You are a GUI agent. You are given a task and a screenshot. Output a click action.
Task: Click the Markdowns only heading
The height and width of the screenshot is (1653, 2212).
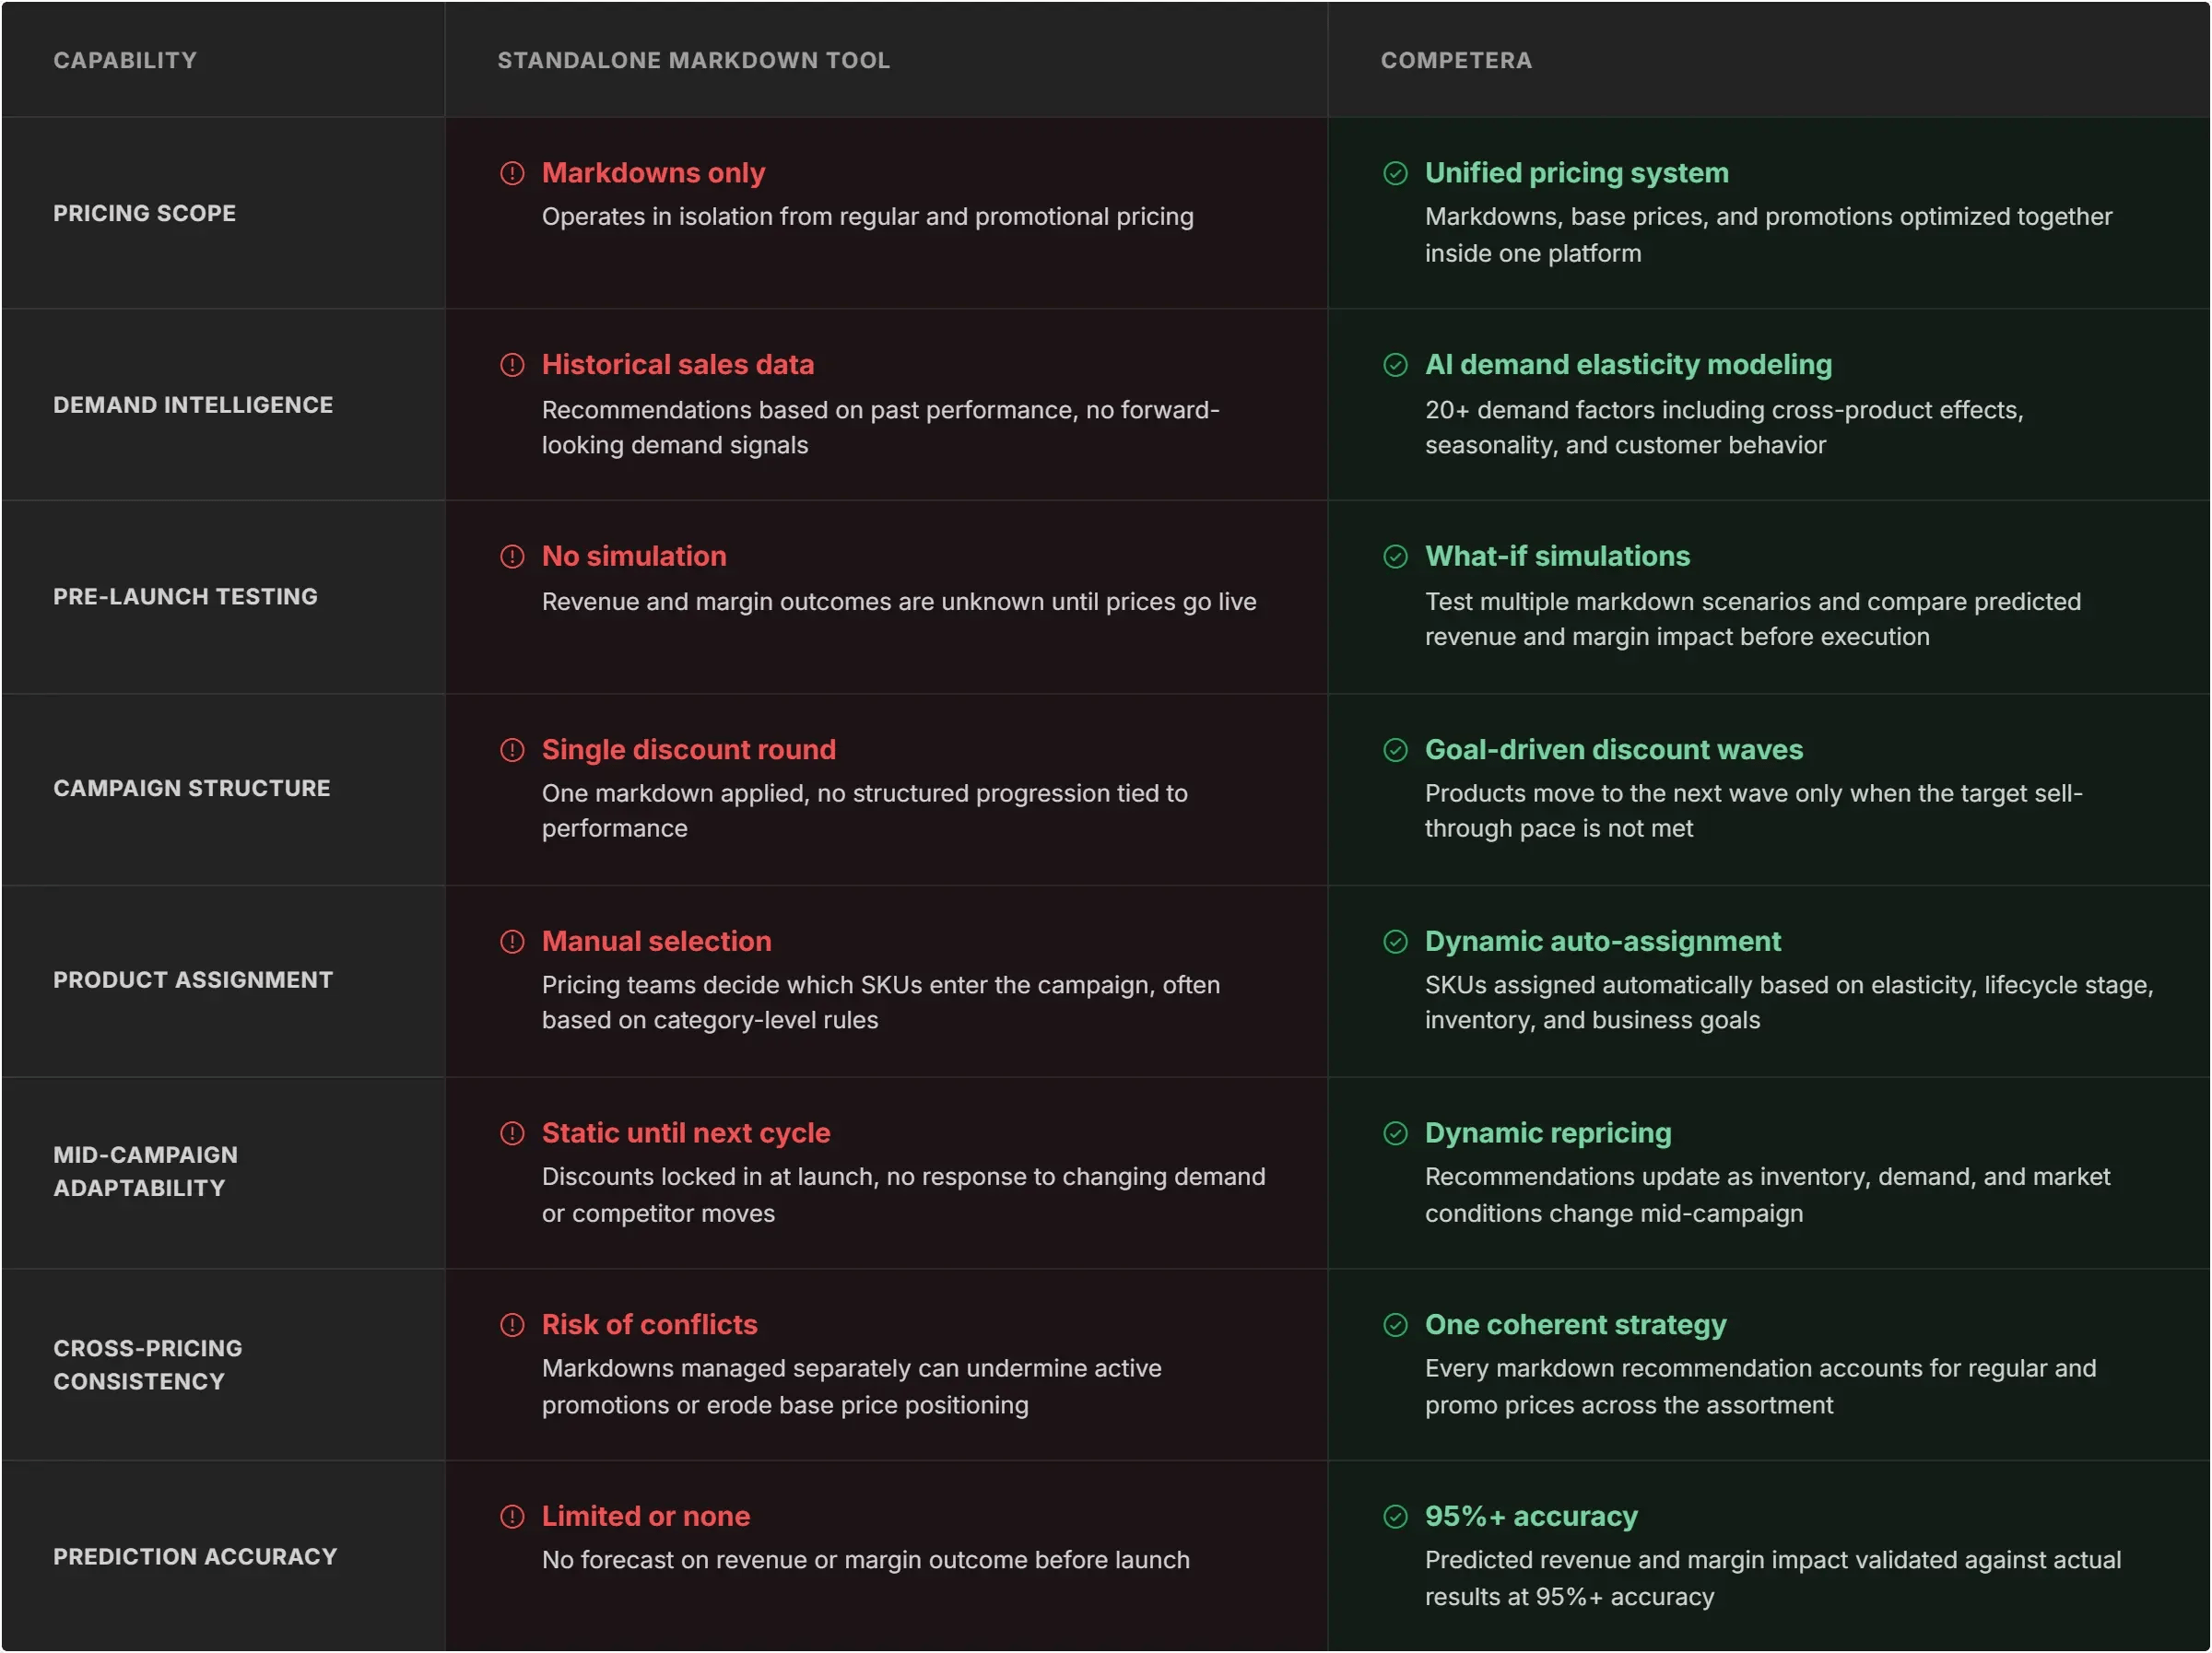point(653,173)
